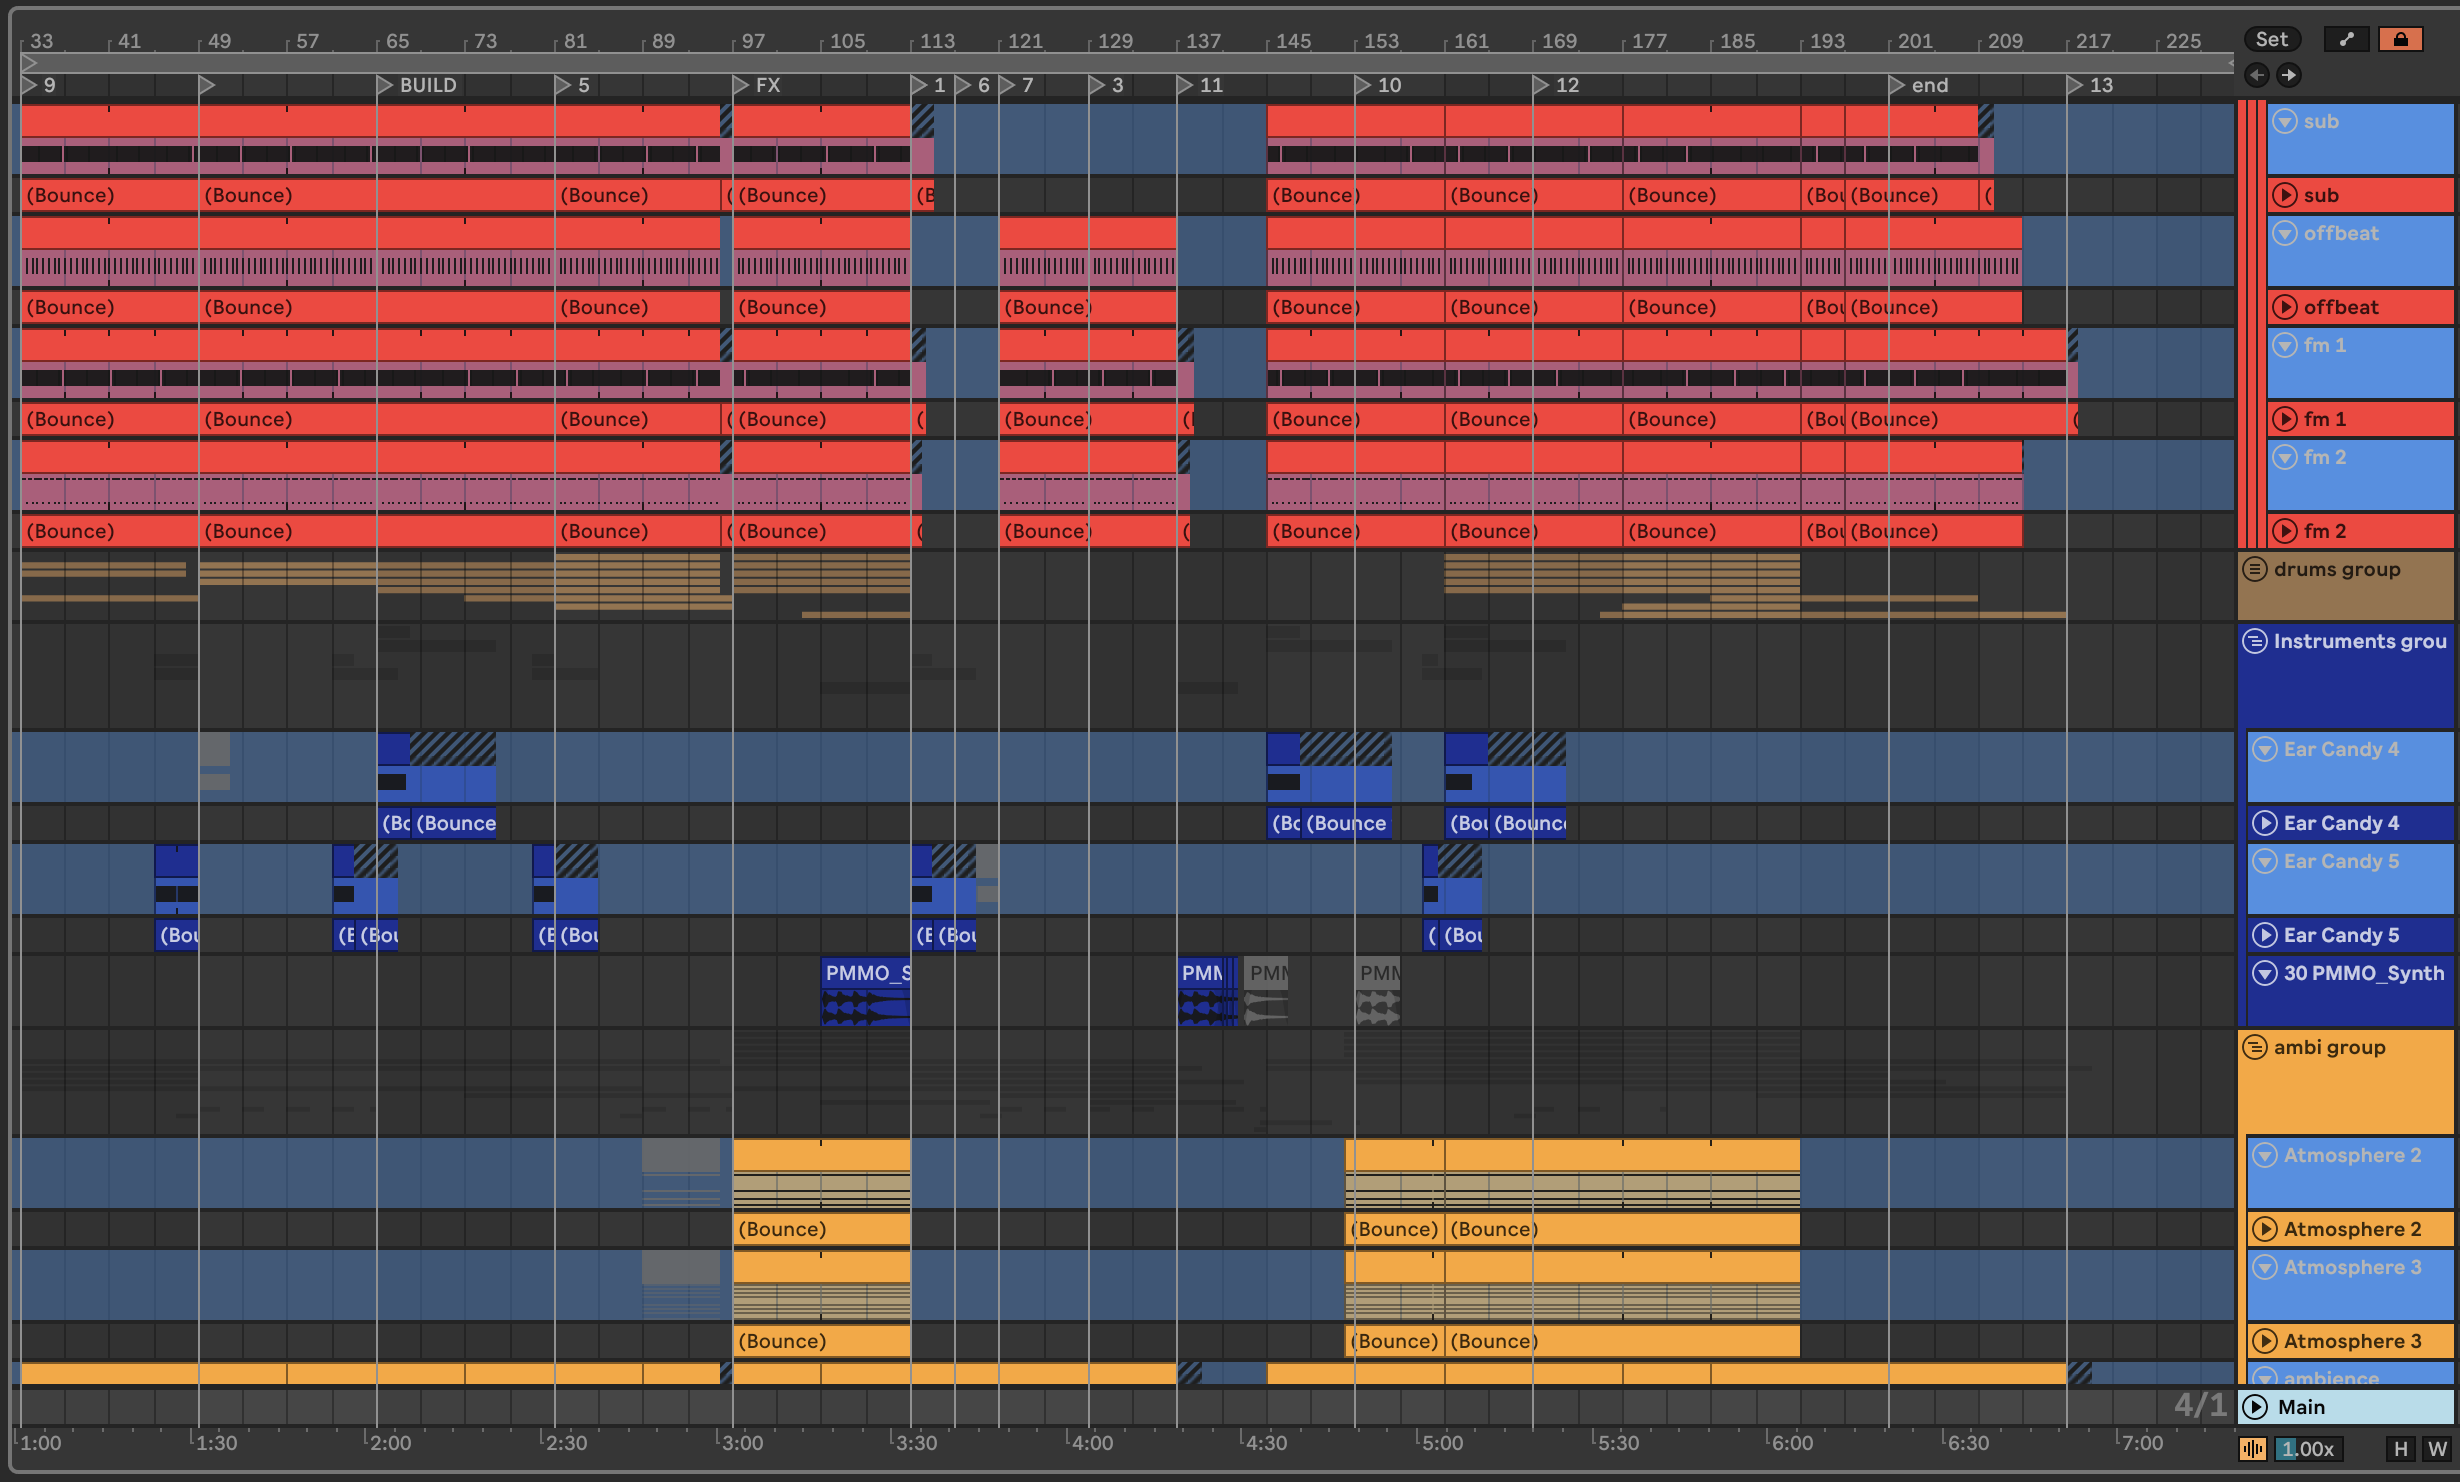This screenshot has width=2460, height=1482.
Task: Click the W optimize width button
Action: pyautogui.click(x=2438, y=1449)
